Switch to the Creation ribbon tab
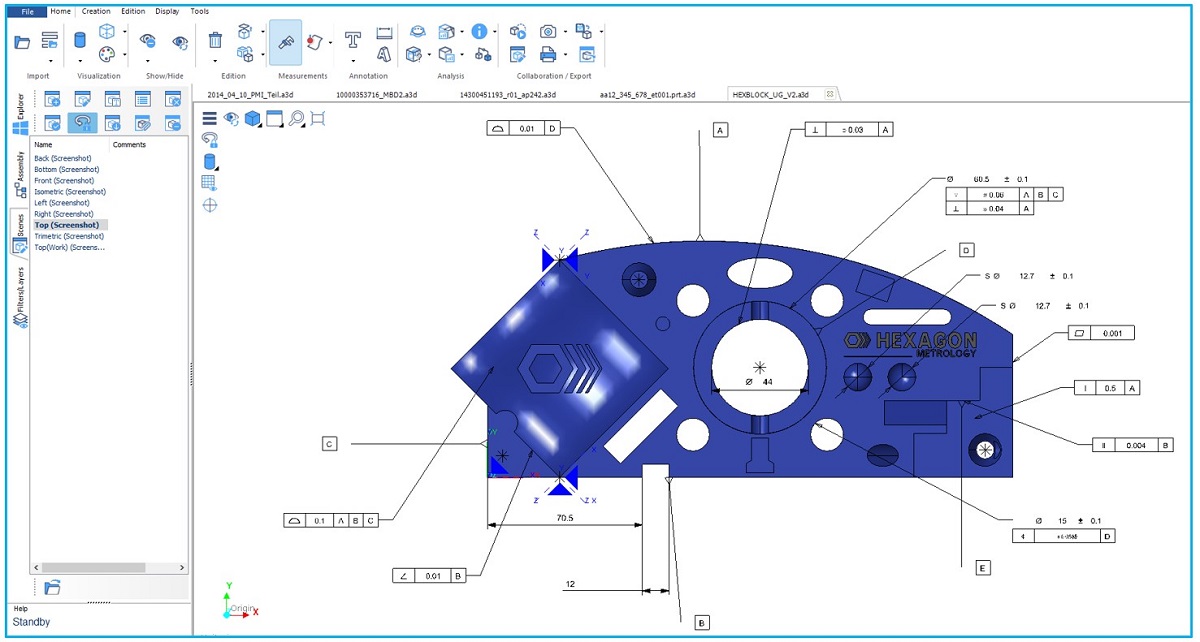The width and height of the screenshot is (1200, 642). click(x=96, y=11)
